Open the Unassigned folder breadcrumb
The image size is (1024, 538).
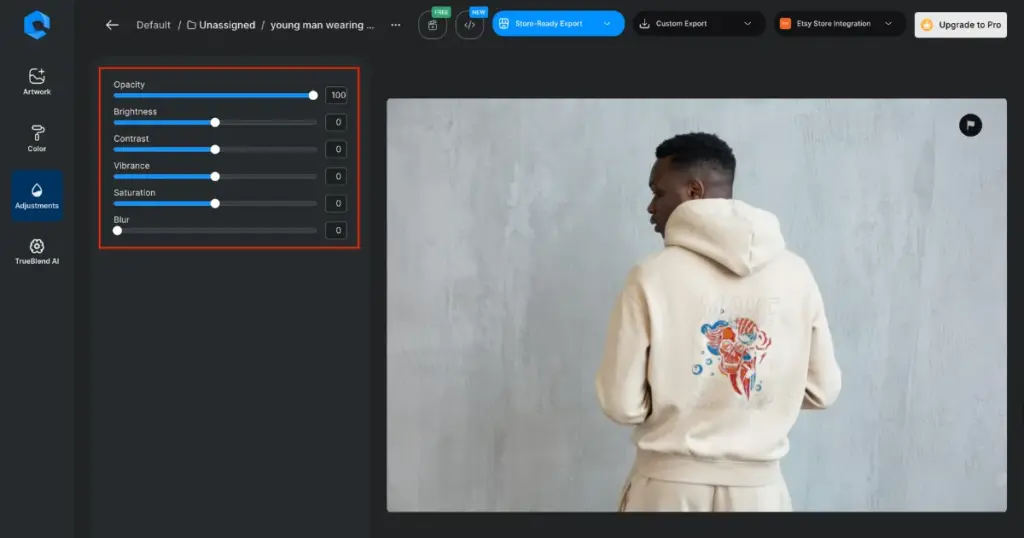tap(221, 25)
